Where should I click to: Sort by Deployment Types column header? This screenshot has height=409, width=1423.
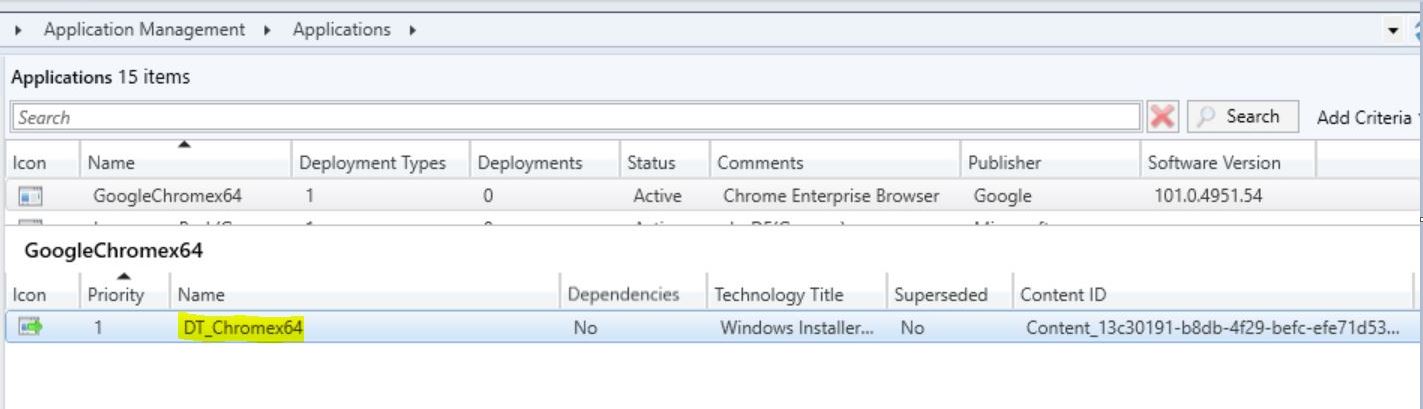pyautogui.click(x=381, y=163)
